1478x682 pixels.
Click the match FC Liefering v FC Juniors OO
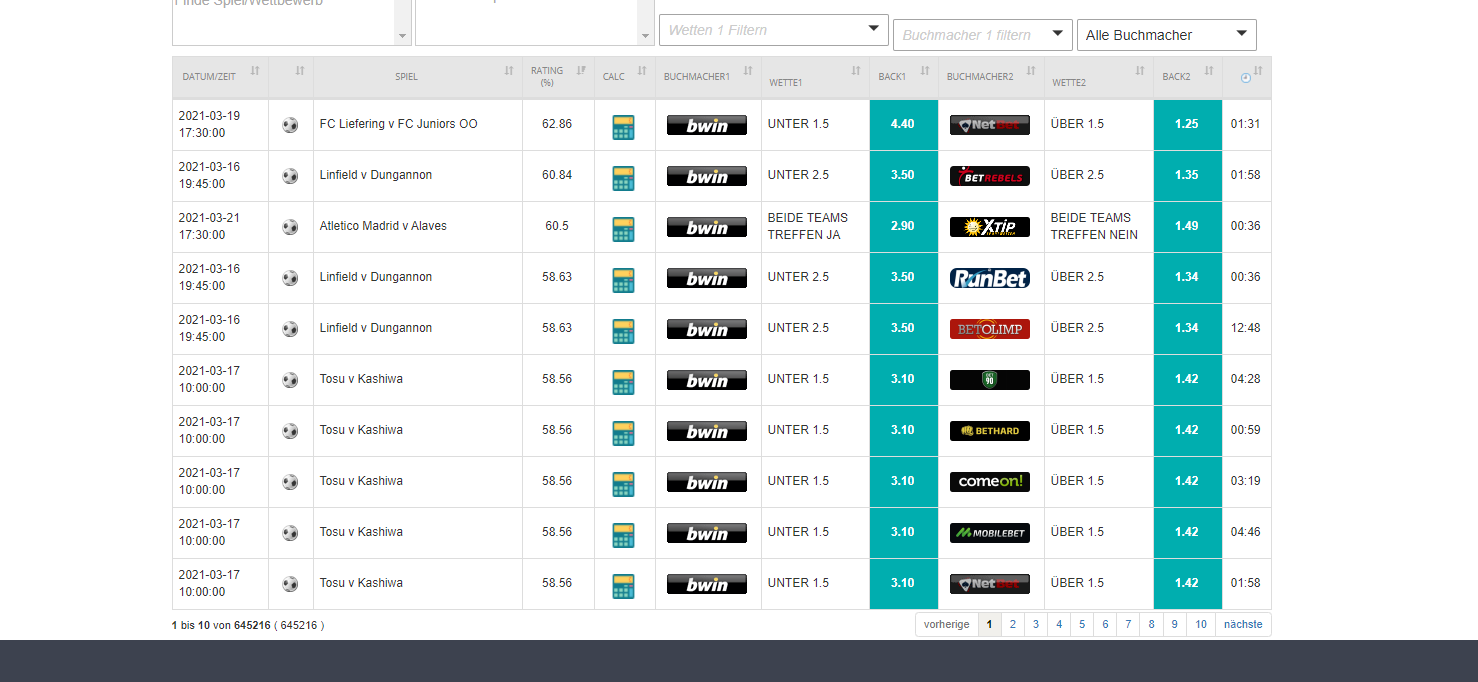click(399, 124)
